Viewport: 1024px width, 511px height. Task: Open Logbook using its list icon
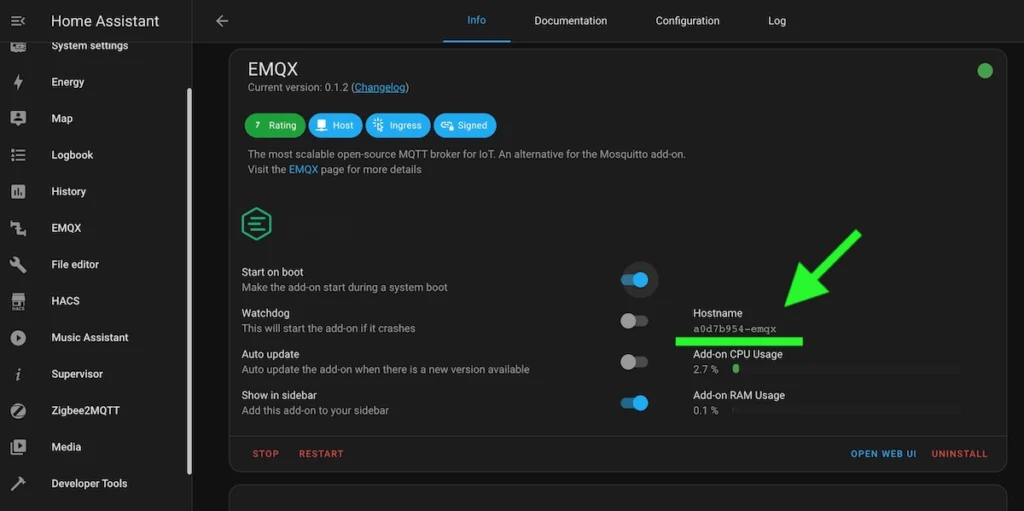18,155
